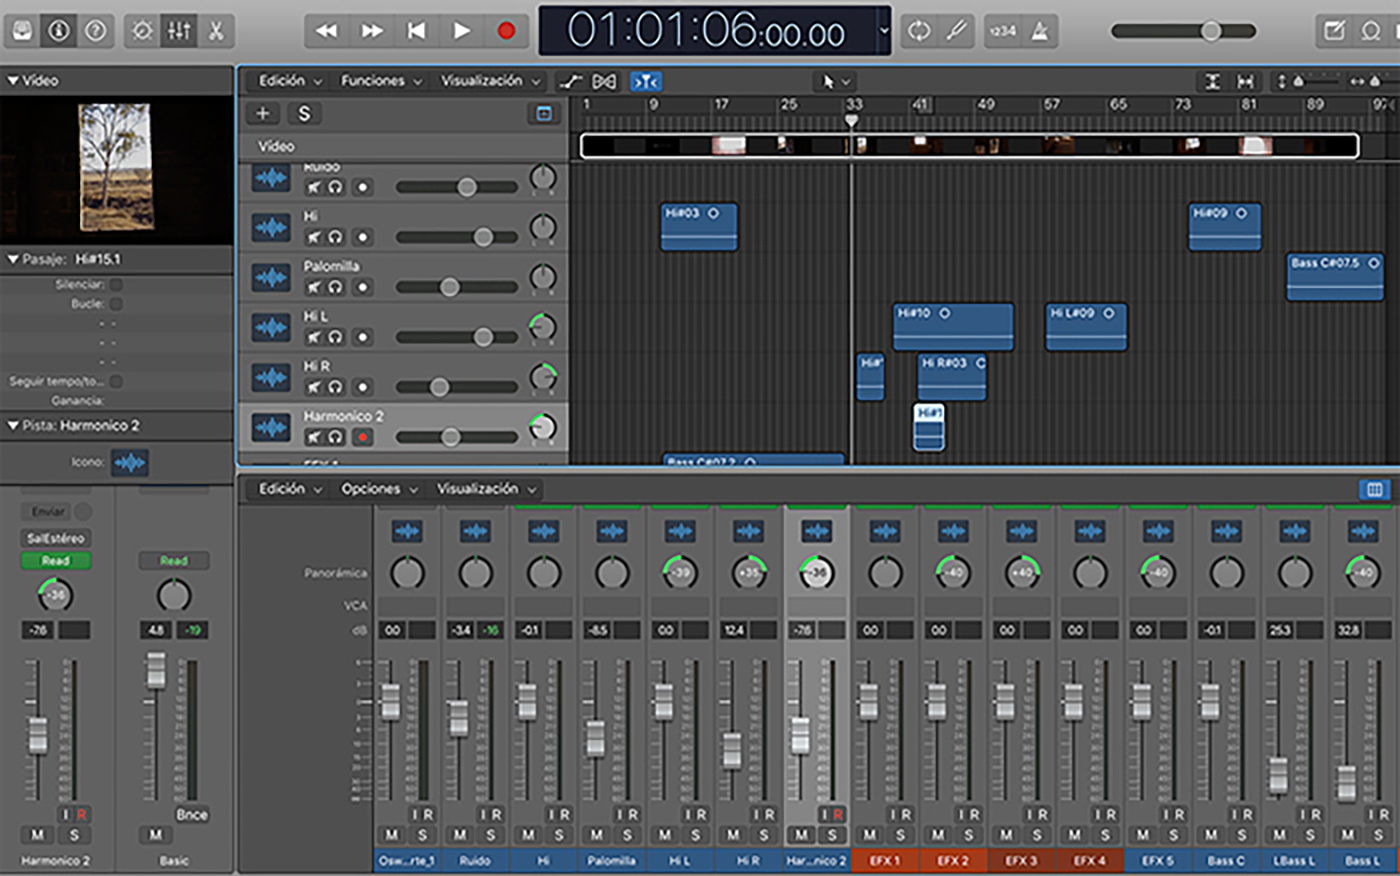This screenshot has height=876, width=1400.
Task: Select the Hi#03 audio region
Action: tap(699, 227)
